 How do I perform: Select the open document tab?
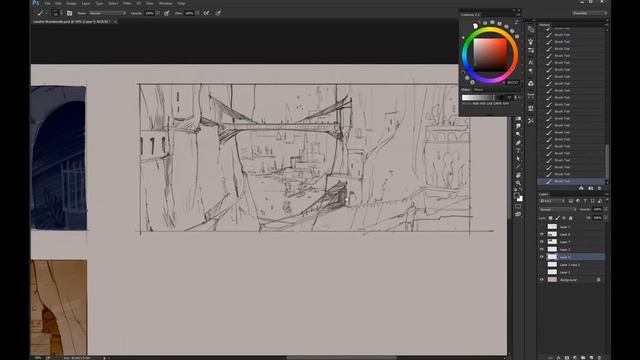72,21
